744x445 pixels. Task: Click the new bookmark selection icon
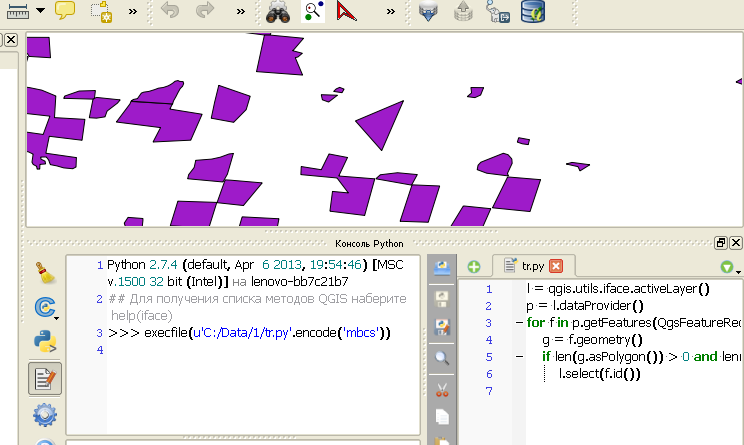point(101,11)
